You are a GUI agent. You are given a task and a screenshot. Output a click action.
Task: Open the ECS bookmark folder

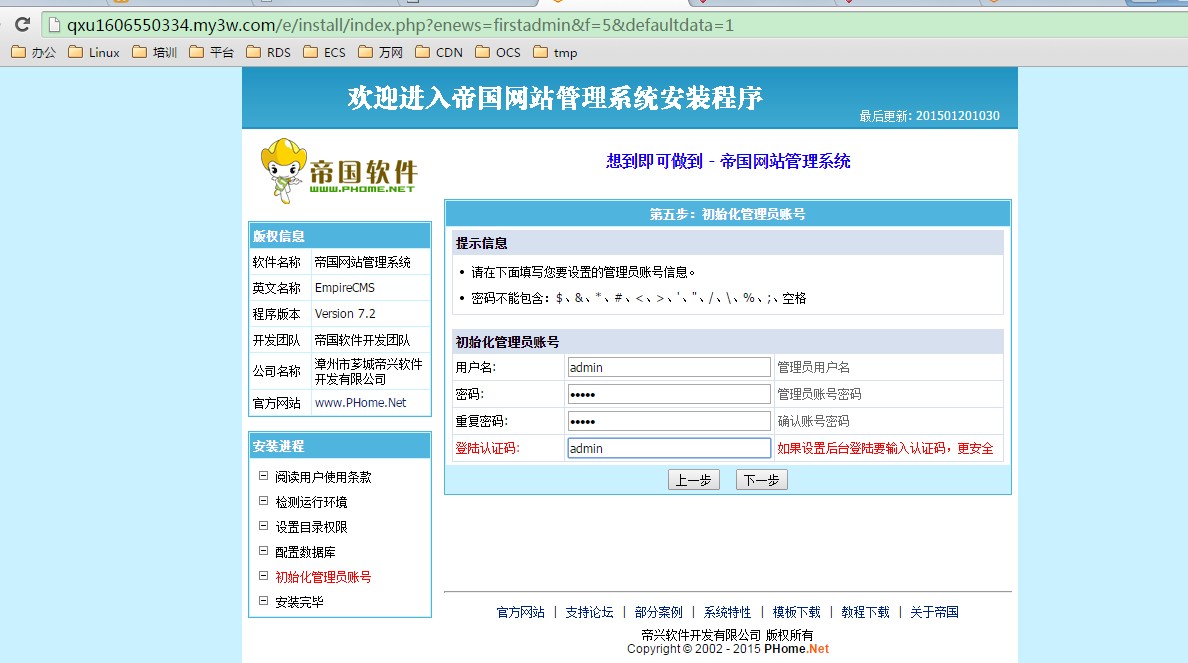pos(324,52)
